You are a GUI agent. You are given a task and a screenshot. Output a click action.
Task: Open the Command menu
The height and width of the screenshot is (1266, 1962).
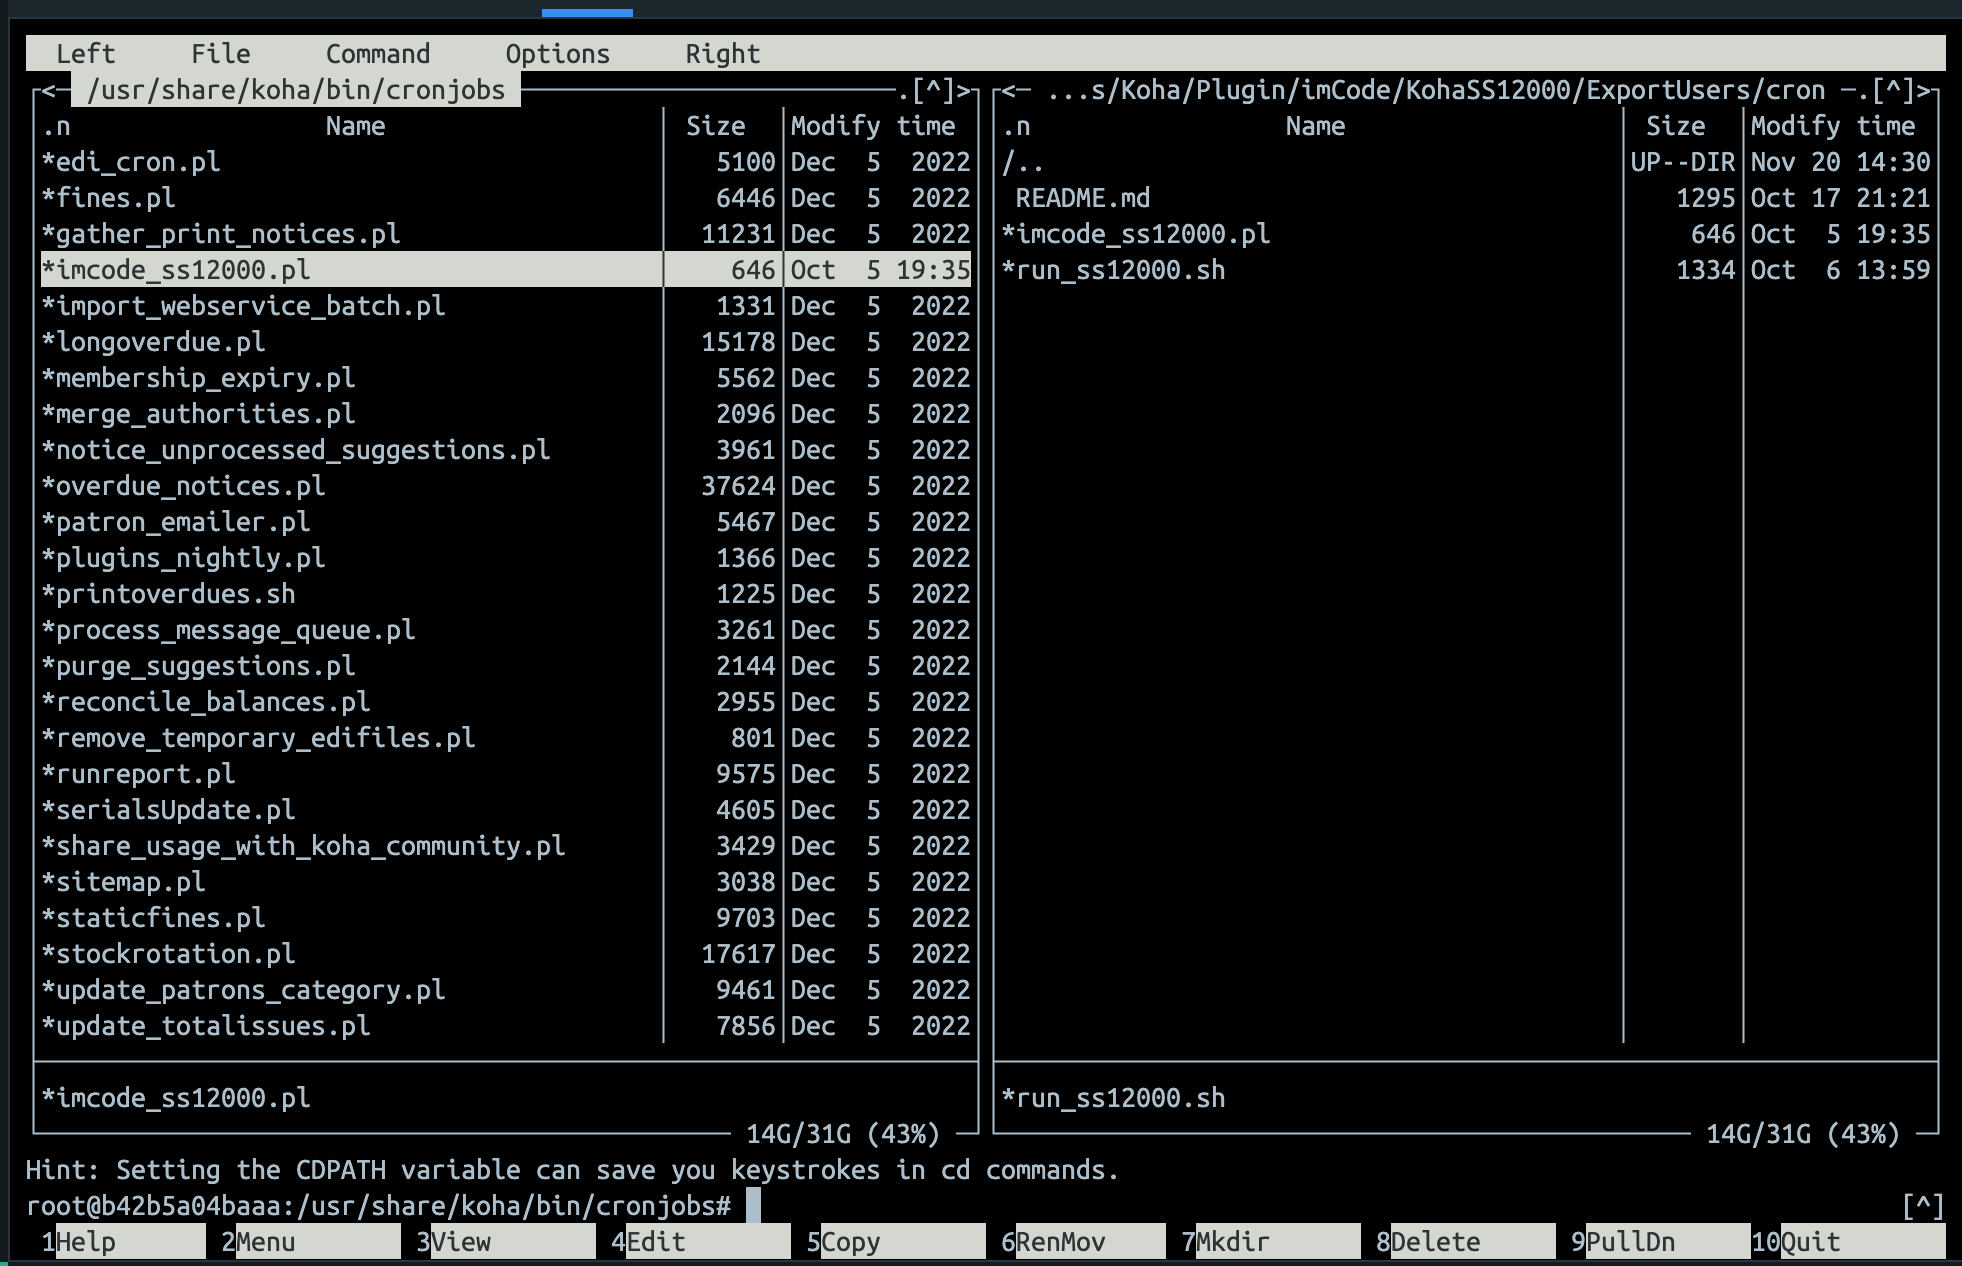[x=377, y=54]
